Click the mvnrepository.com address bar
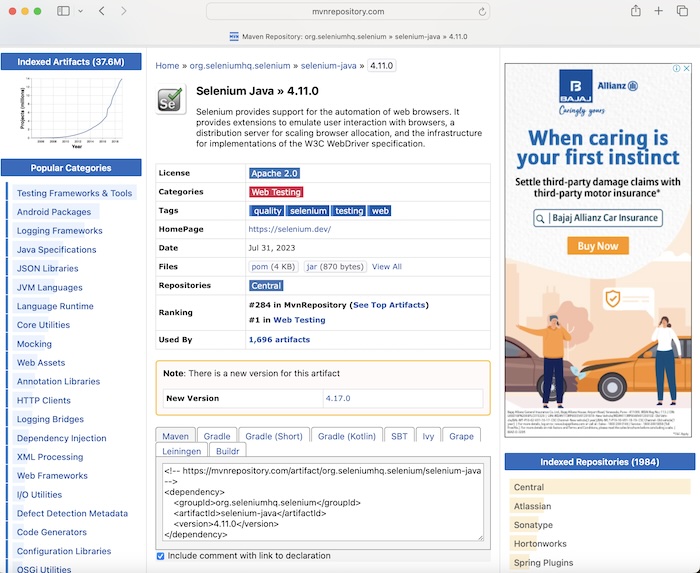This screenshot has height=573, width=700. click(348, 12)
